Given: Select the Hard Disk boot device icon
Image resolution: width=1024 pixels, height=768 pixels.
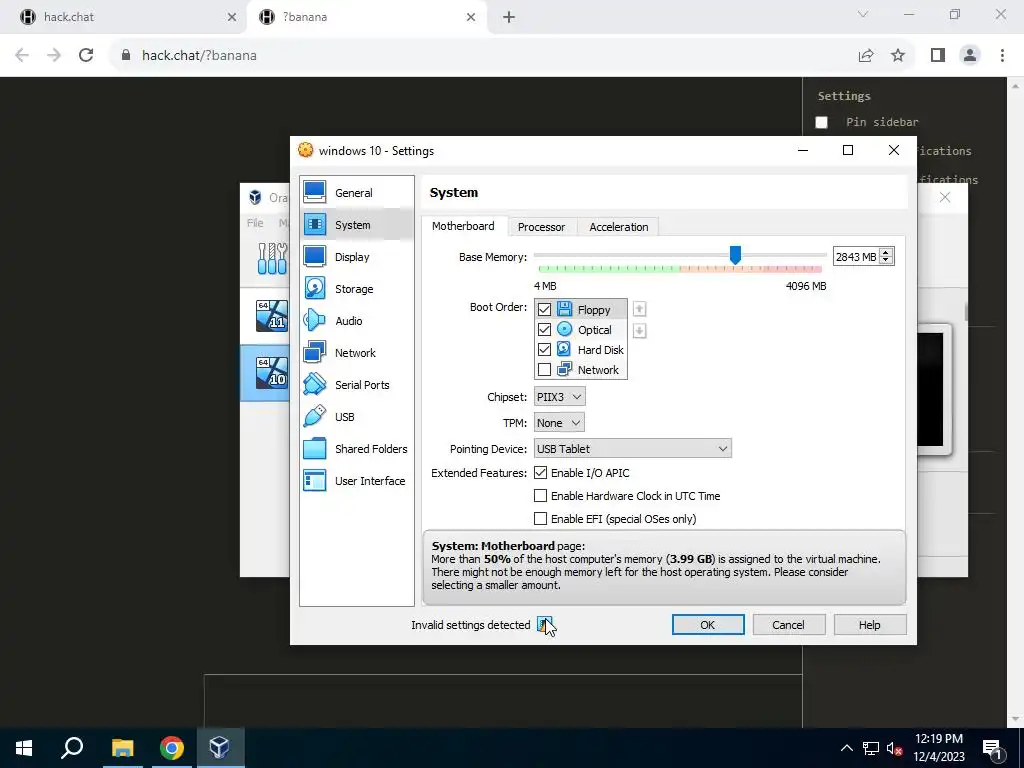Looking at the screenshot, I should (564, 349).
